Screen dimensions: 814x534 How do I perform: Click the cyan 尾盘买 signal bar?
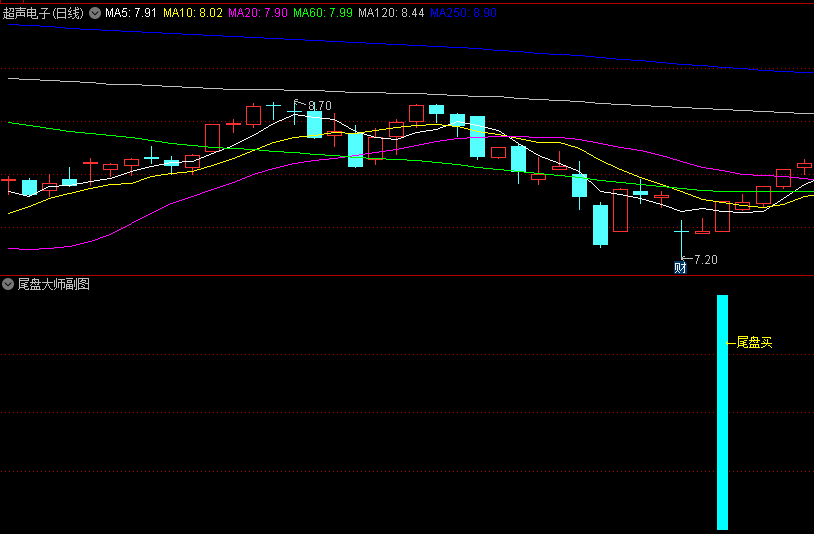pos(722,413)
